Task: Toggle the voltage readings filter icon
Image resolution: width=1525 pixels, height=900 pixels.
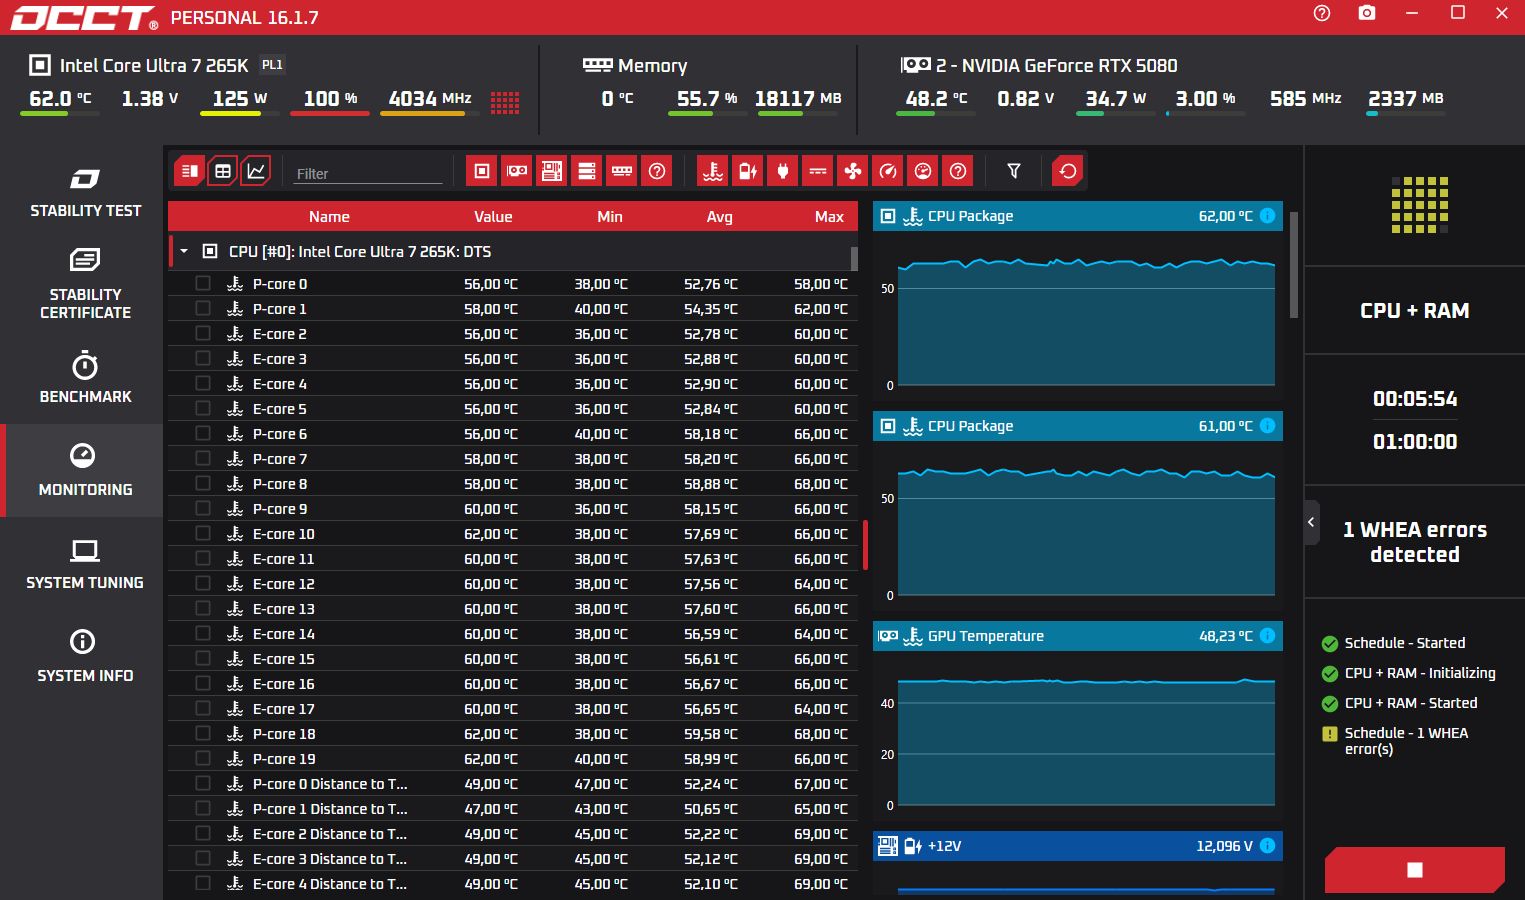Action: tap(748, 171)
